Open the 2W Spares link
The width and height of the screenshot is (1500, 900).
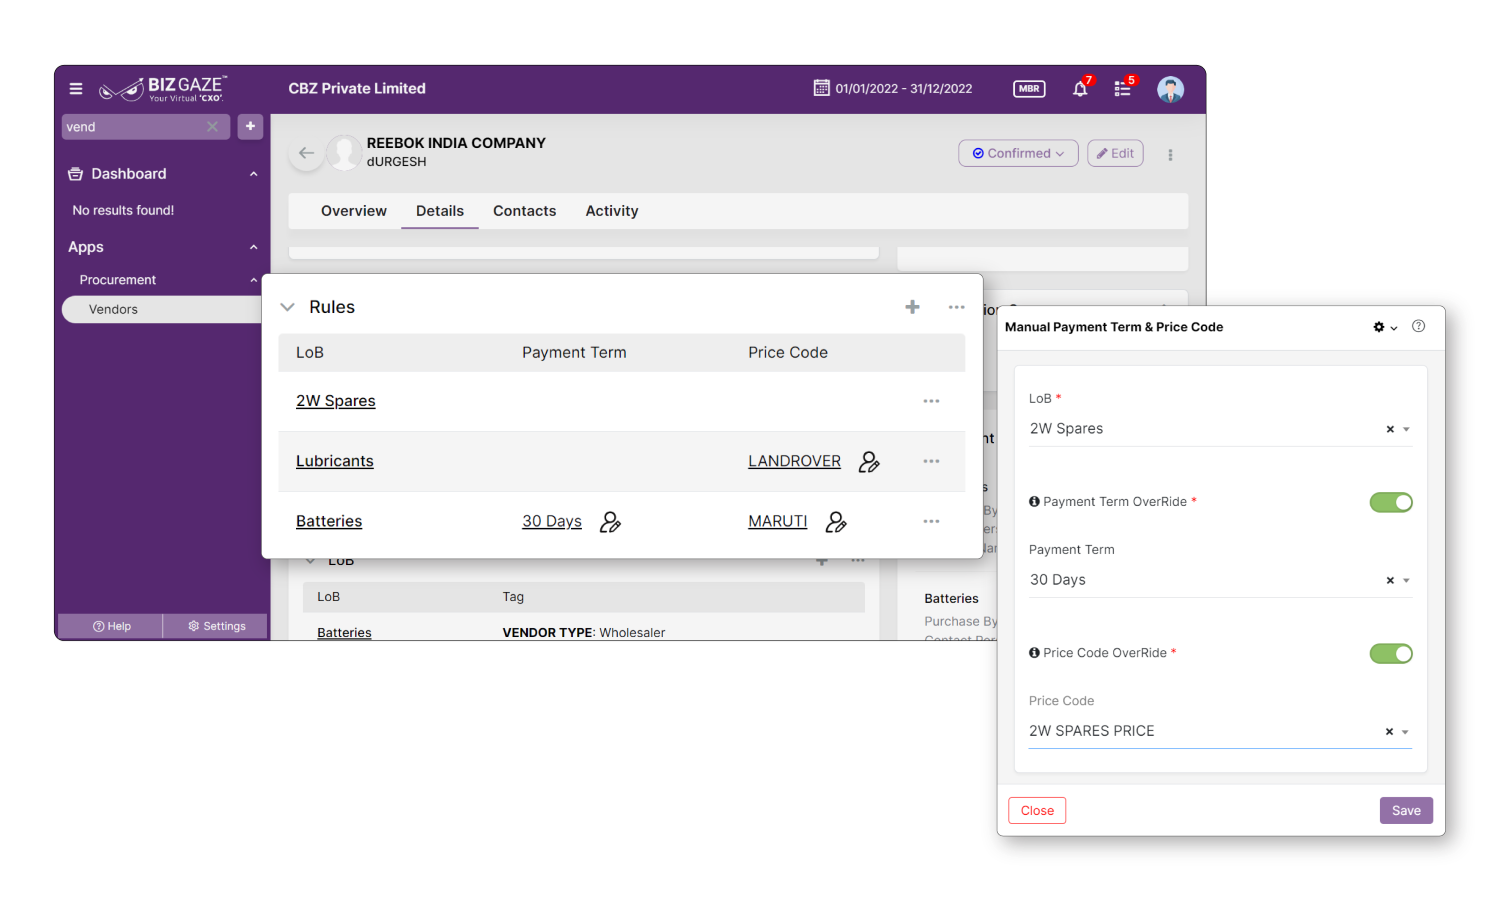point(336,401)
